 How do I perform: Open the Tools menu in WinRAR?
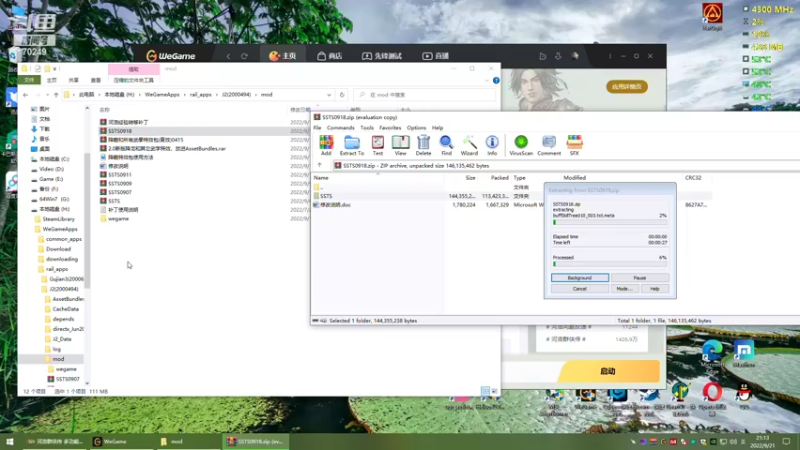pos(367,128)
